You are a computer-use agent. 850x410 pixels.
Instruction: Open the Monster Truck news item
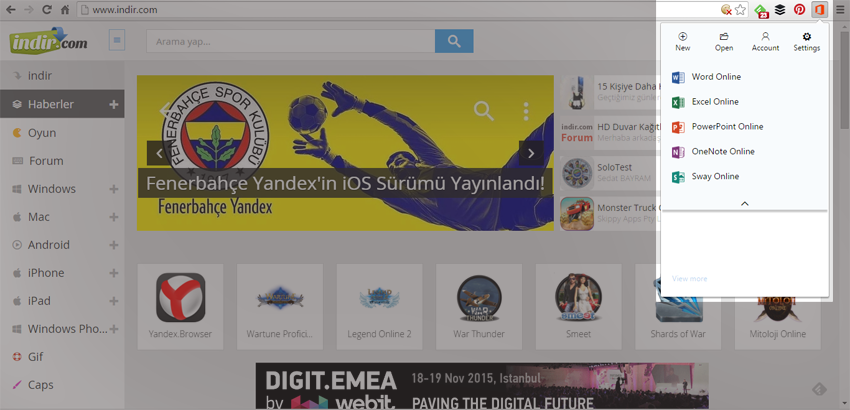tap(610, 213)
